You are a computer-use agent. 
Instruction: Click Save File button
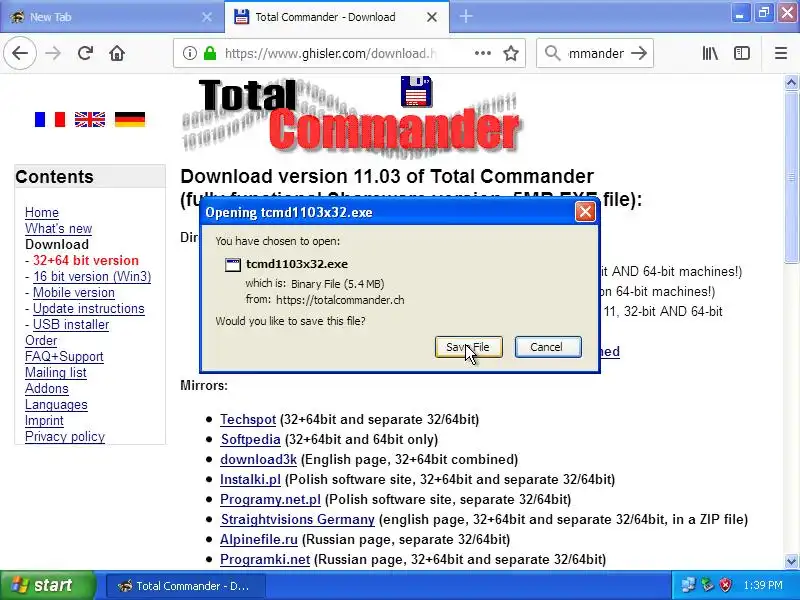click(x=468, y=347)
